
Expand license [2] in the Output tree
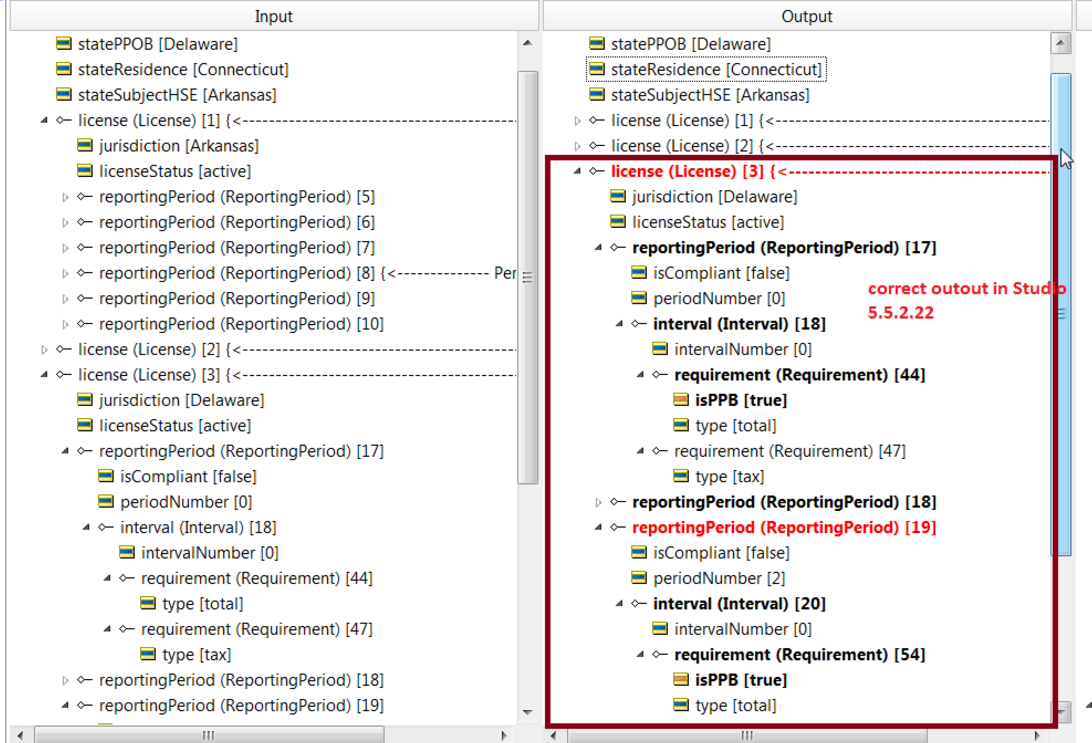pyautogui.click(x=577, y=146)
